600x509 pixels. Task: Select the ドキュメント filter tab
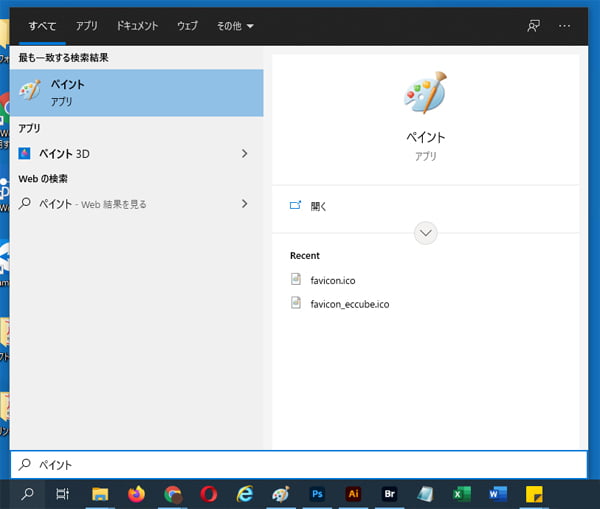point(137,25)
